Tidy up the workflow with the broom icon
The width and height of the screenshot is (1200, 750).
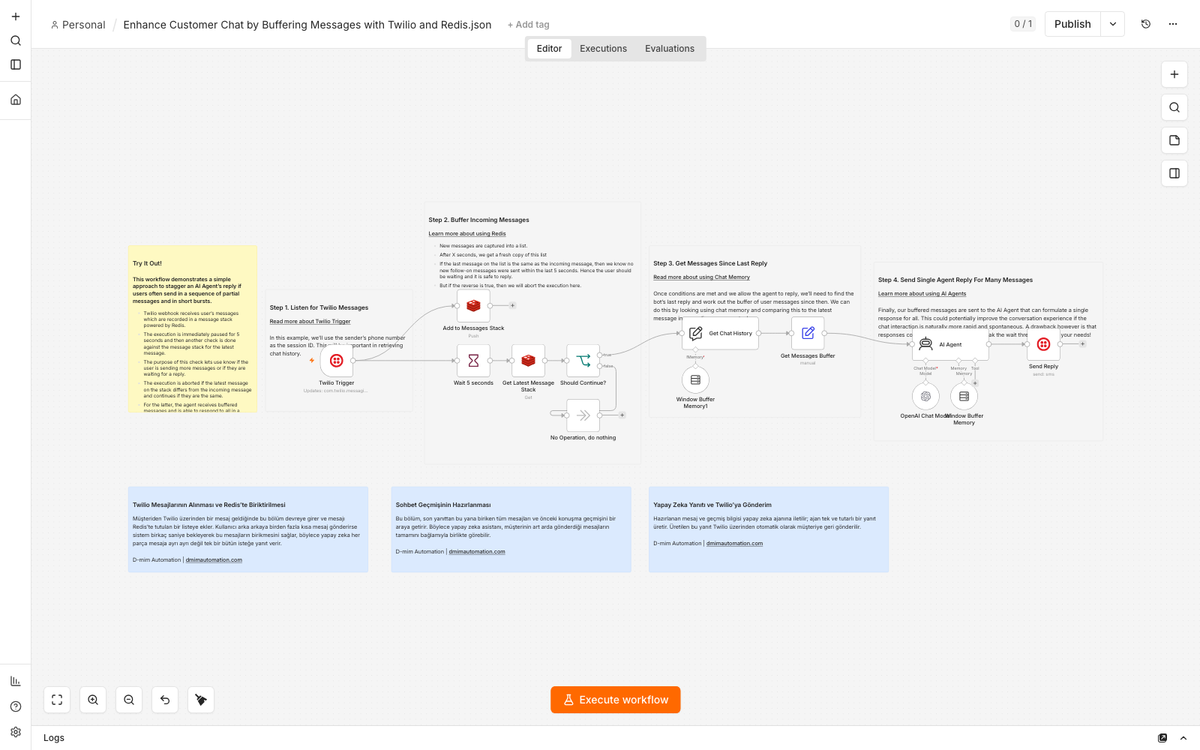click(x=201, y=700)
